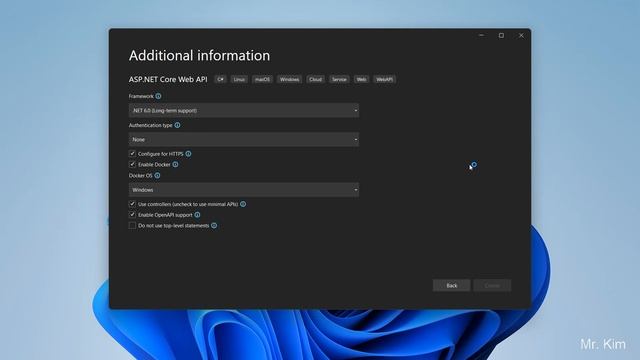Click the Back button
The image size is (640, 360).
451,285
